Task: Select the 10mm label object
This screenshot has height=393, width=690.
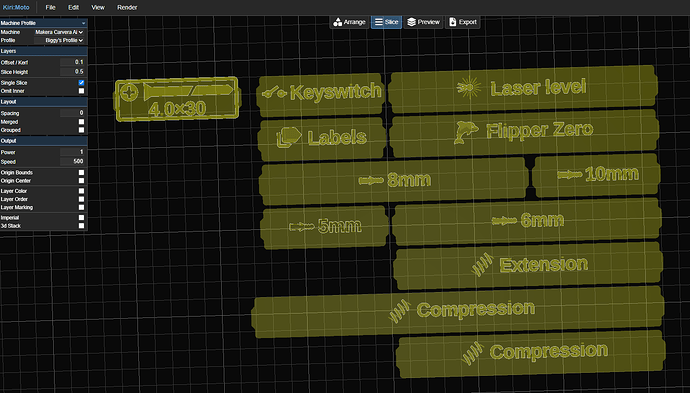Action: (x=596, y=175)
